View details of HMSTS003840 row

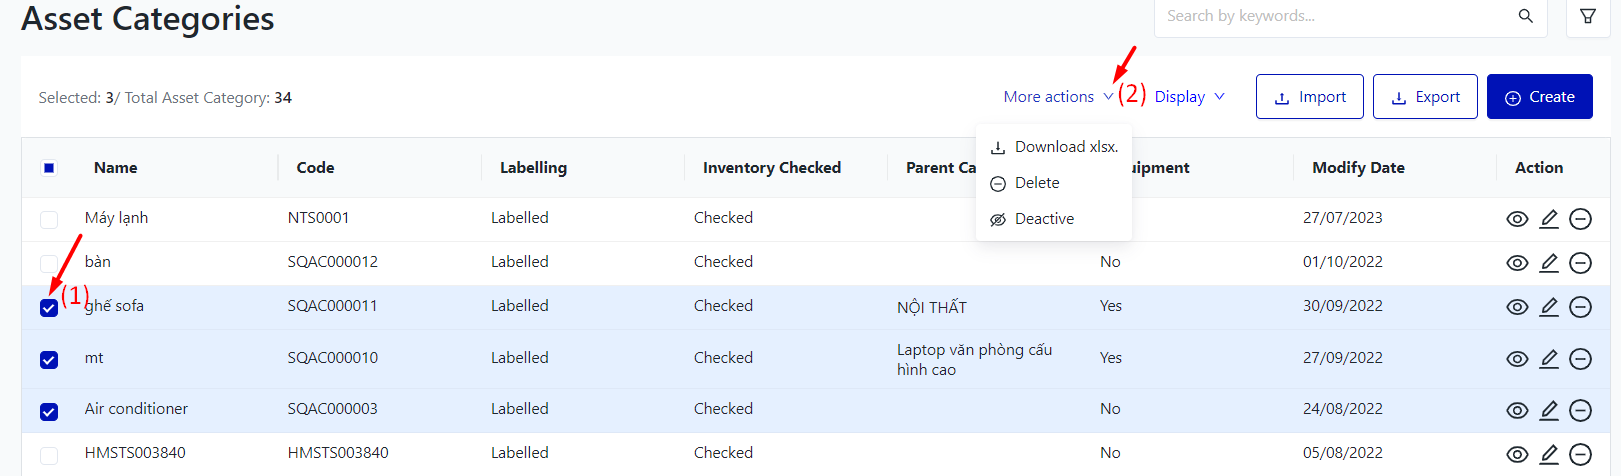(x=1517, y=454)
